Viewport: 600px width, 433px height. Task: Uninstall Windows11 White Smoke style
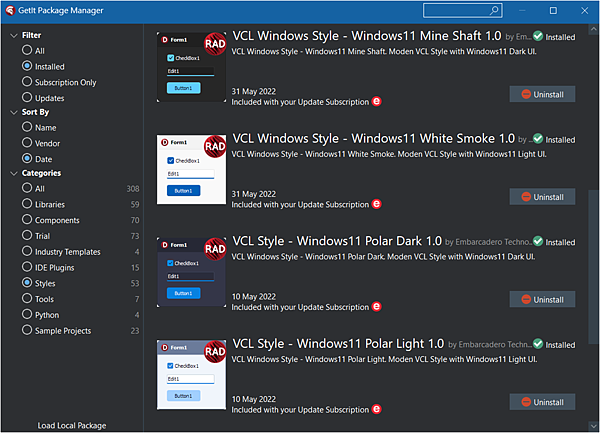click(542, 197)
